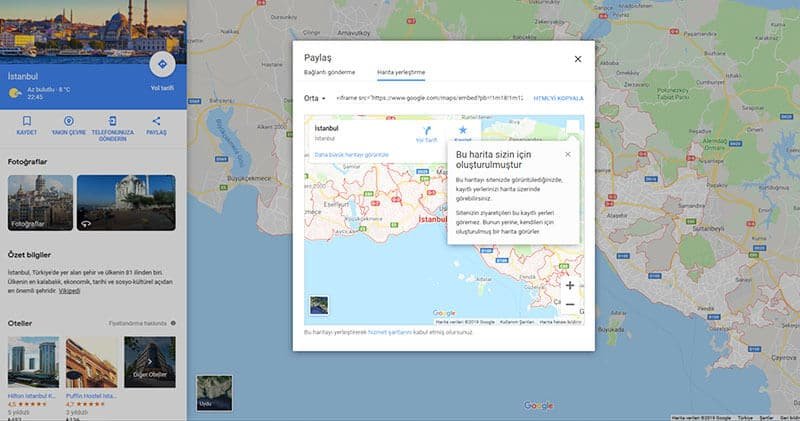Open the YAKIN ÇEVRE nearby icon
The height and width of the screenshot is (421, 800).
coord(68,121)
